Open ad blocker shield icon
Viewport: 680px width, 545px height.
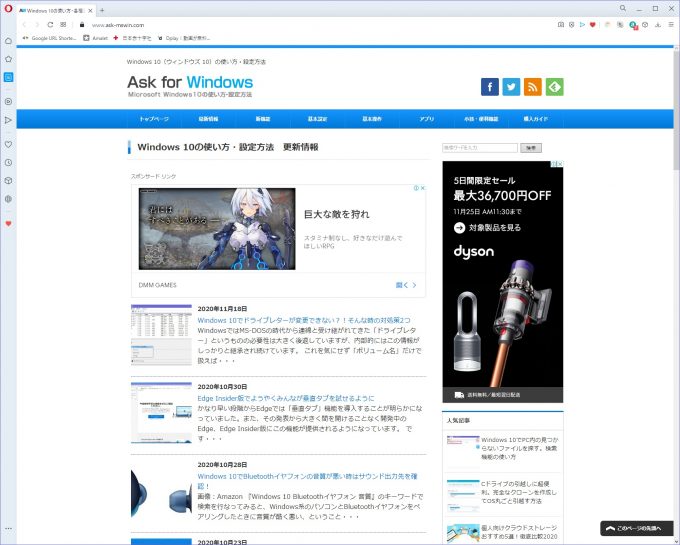[572, 25]
